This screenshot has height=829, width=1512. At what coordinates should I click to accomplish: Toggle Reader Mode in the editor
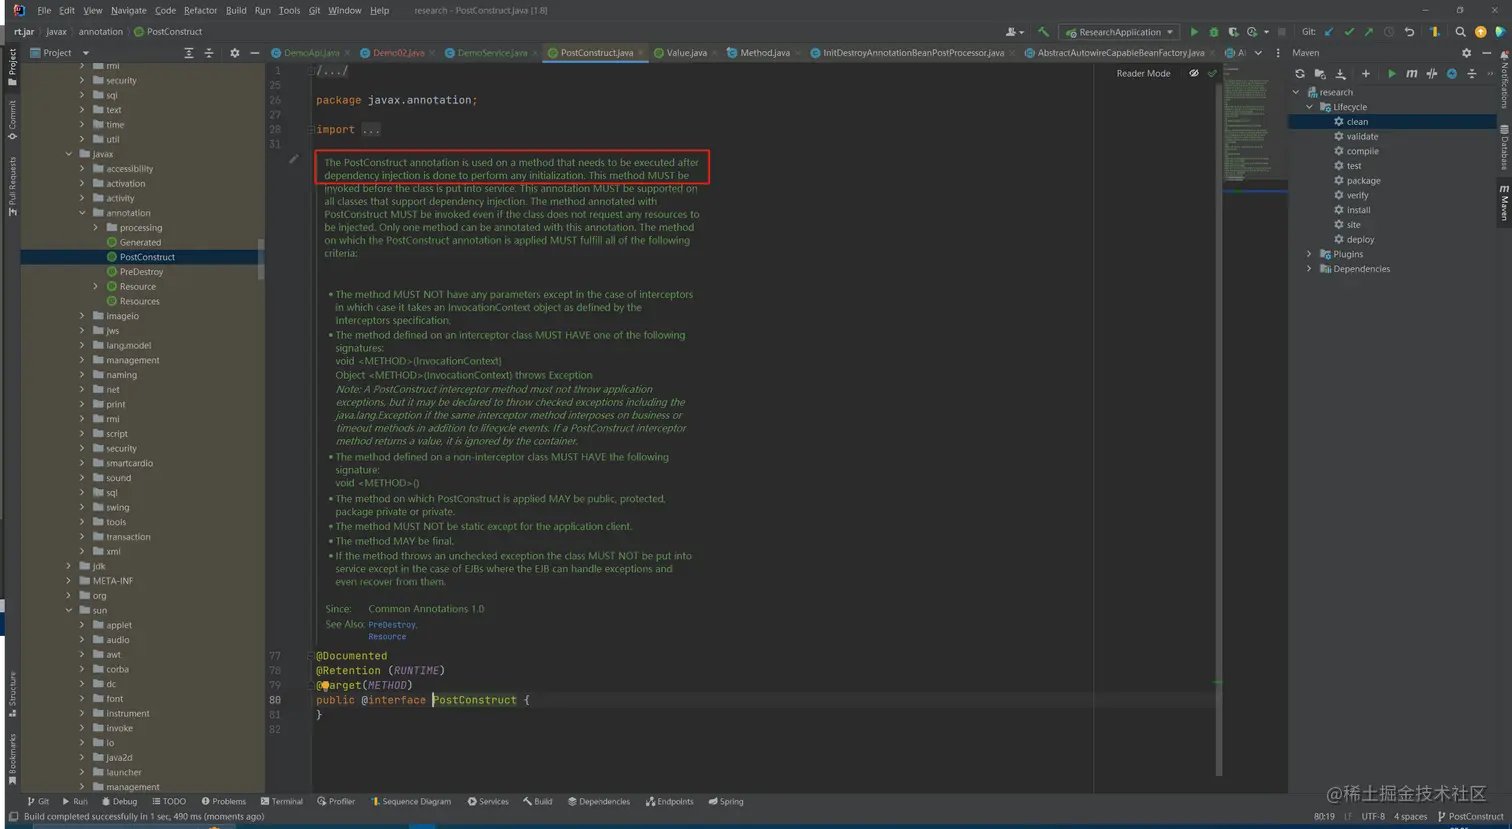[1143, 74]
